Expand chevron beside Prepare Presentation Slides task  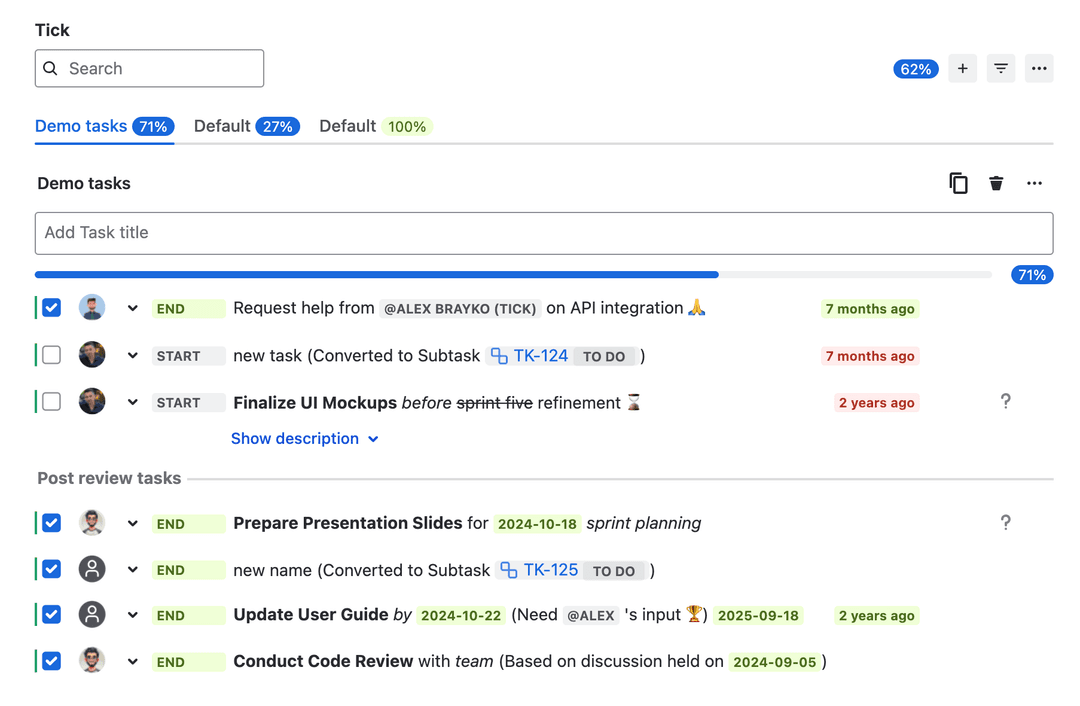point(132,523)
